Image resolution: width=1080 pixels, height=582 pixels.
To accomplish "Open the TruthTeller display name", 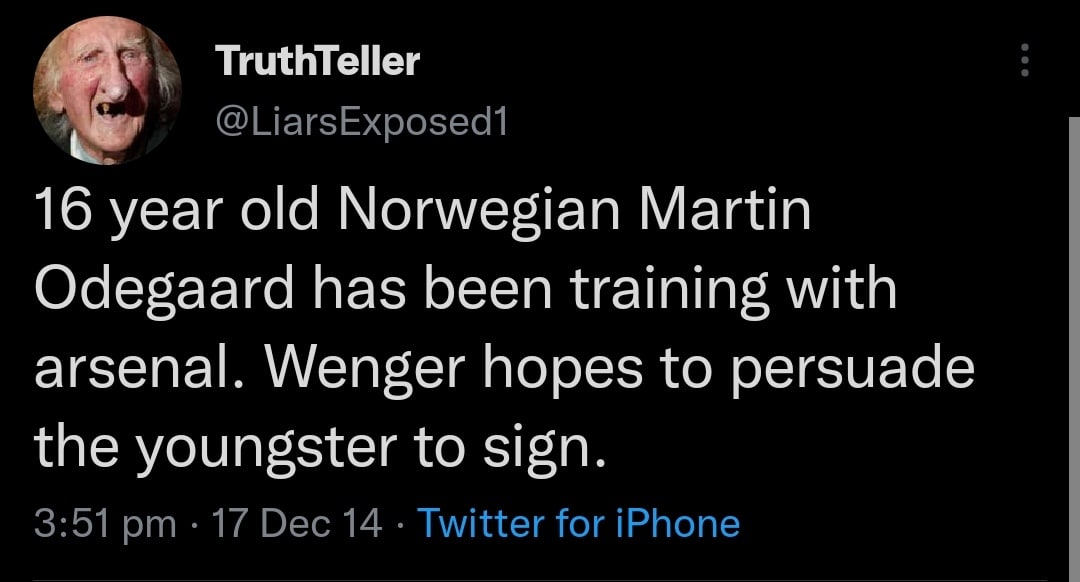I will (x=318, y=62).
